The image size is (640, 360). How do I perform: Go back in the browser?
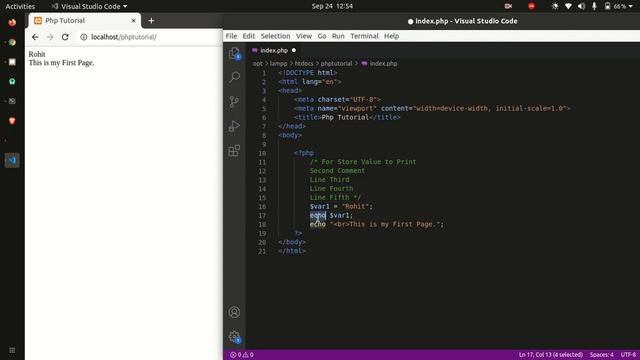tap(35, 37)
